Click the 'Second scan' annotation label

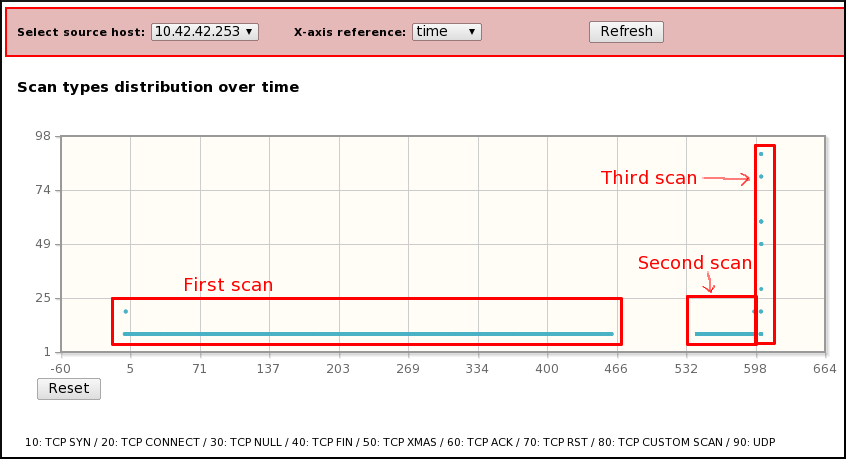[694, 263]
